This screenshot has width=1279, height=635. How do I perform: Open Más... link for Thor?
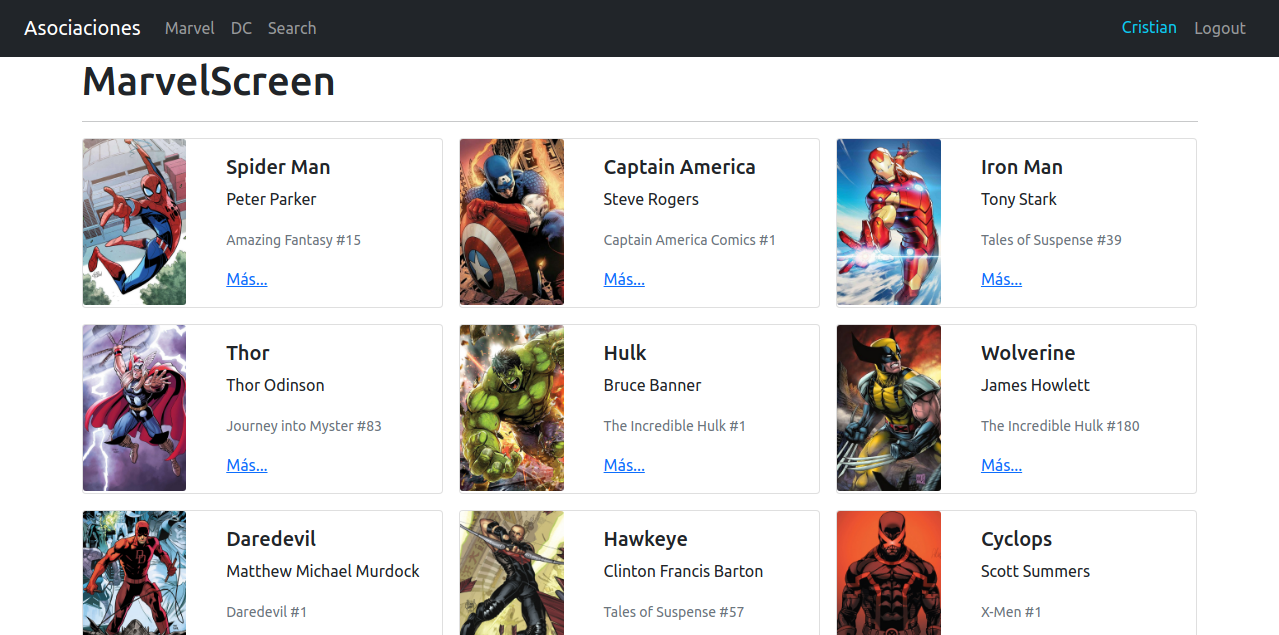pos(247,465)
